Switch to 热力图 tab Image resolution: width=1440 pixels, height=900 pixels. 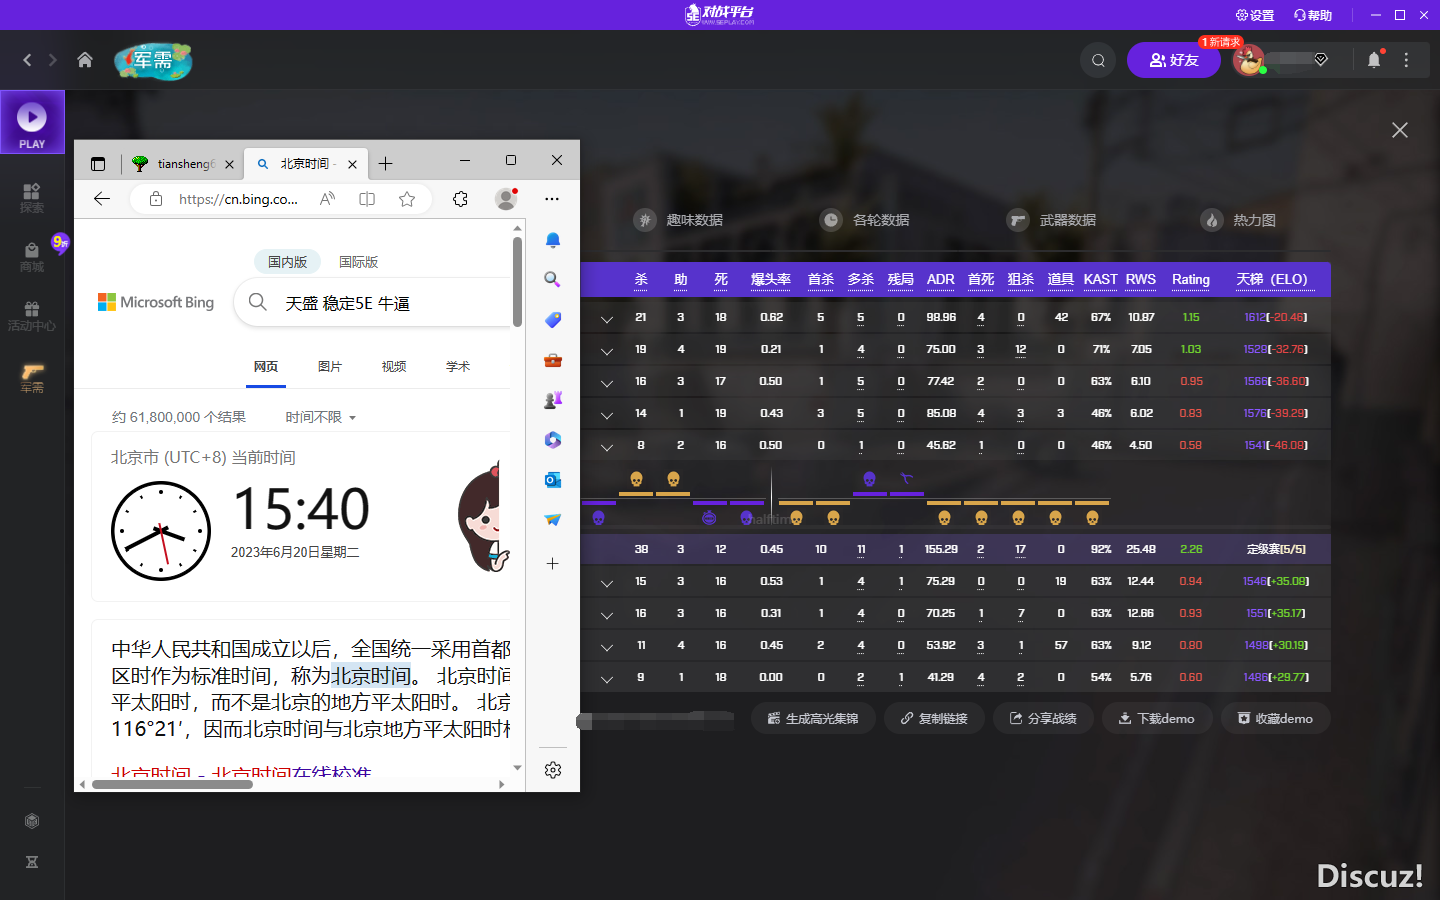(1238, 220)
